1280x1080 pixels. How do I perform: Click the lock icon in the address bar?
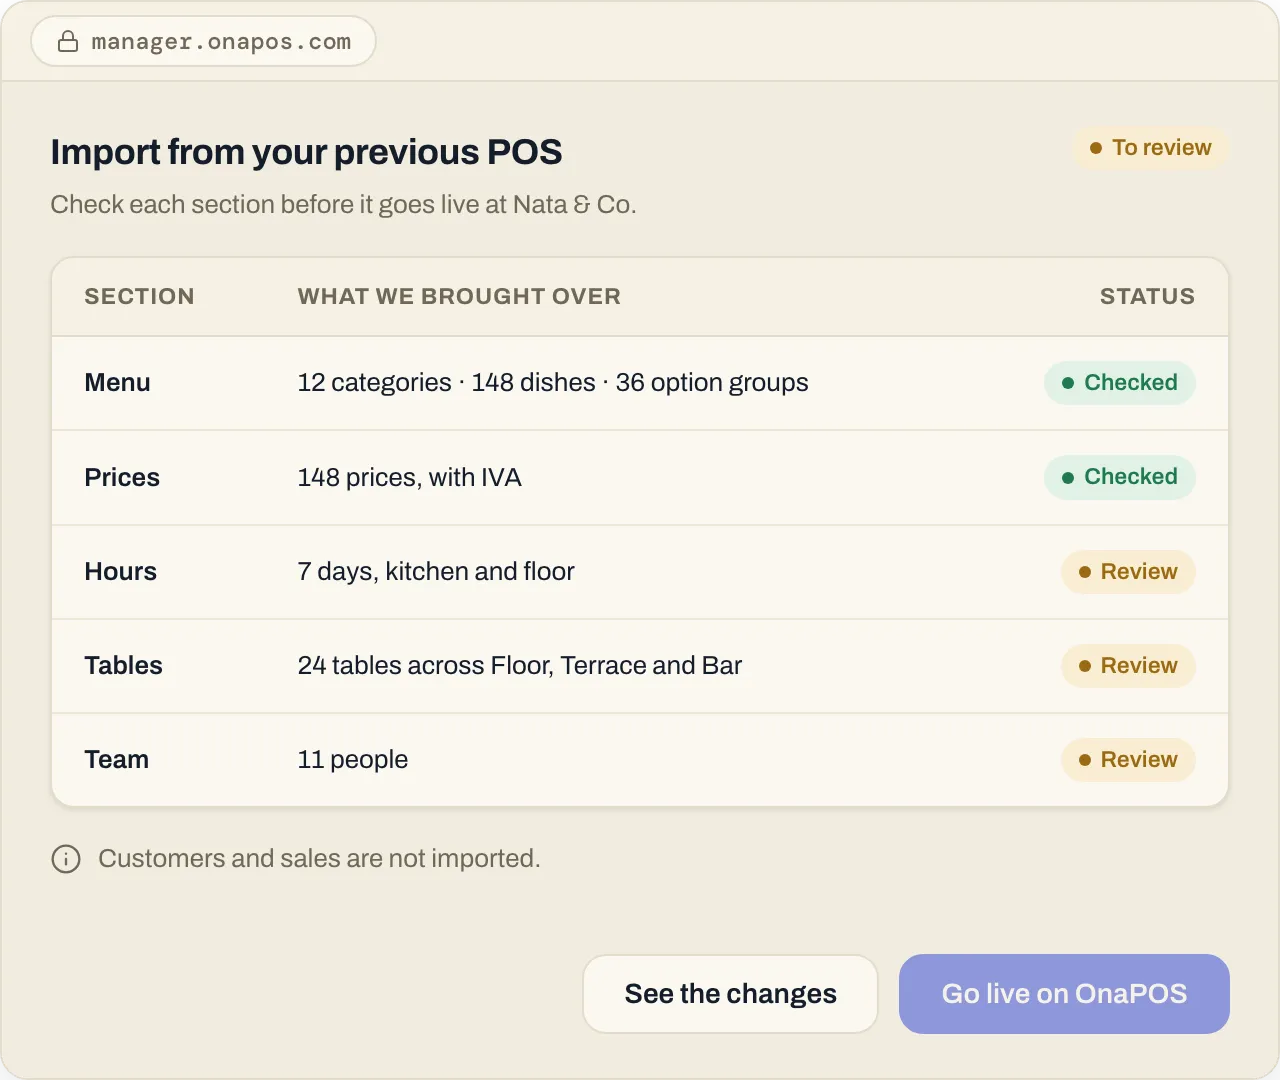pyautogui.click(x=68, y=42)
